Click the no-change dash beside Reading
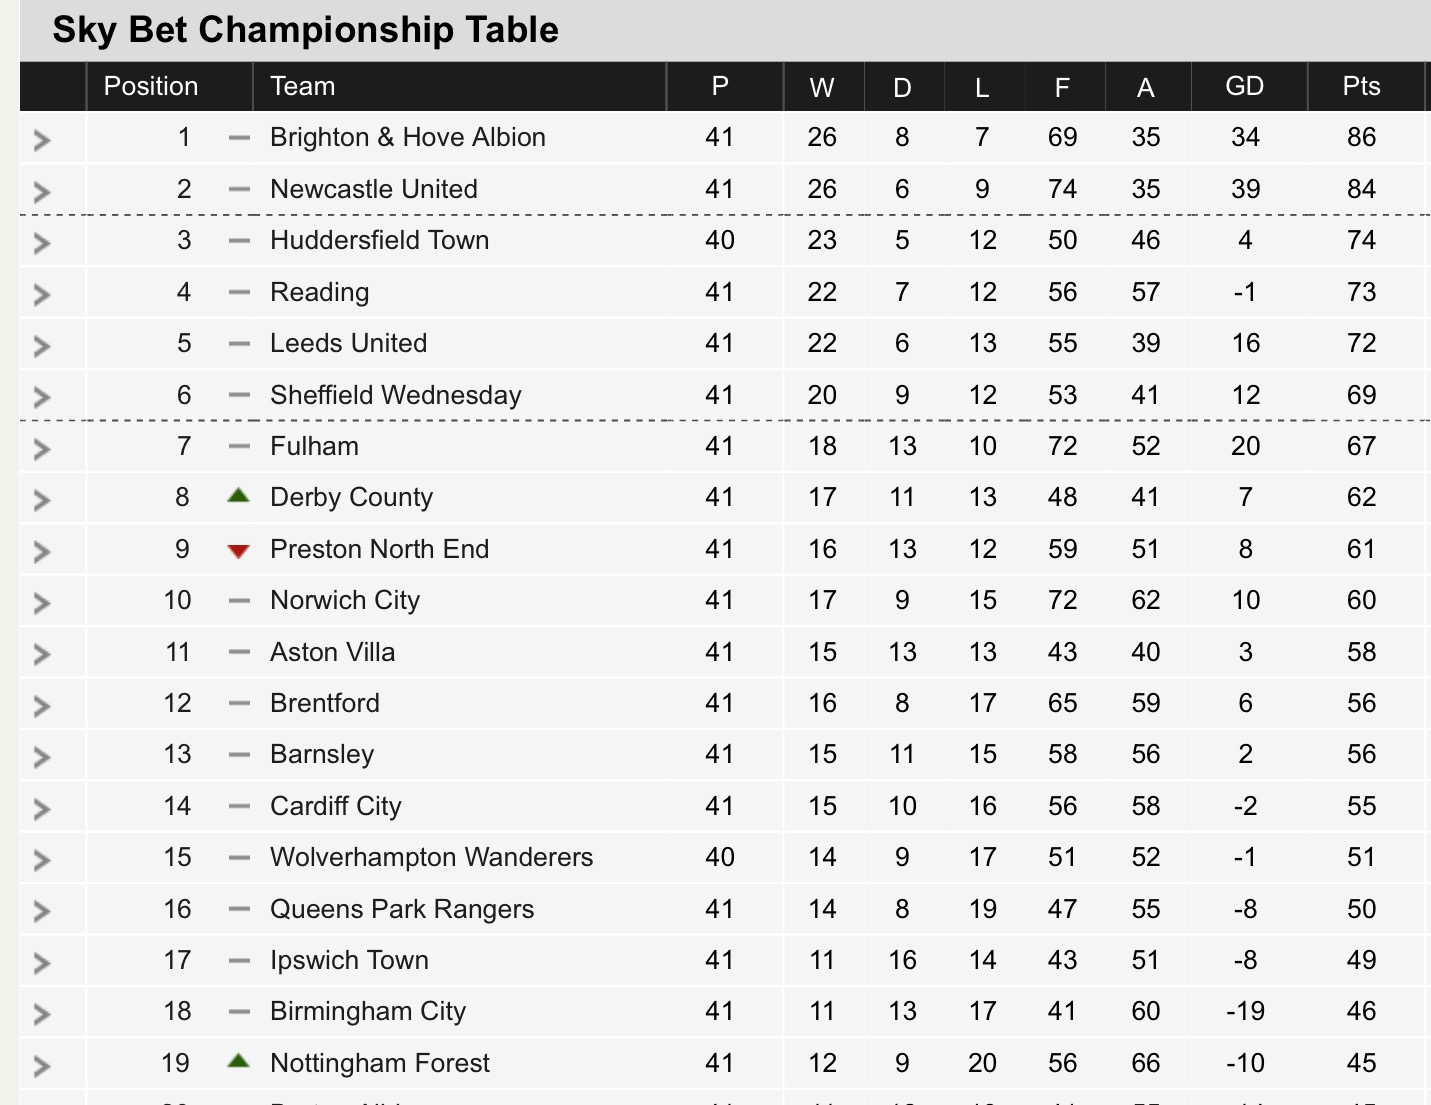This screenshot has width=1431, height=1105. [239, 292]
